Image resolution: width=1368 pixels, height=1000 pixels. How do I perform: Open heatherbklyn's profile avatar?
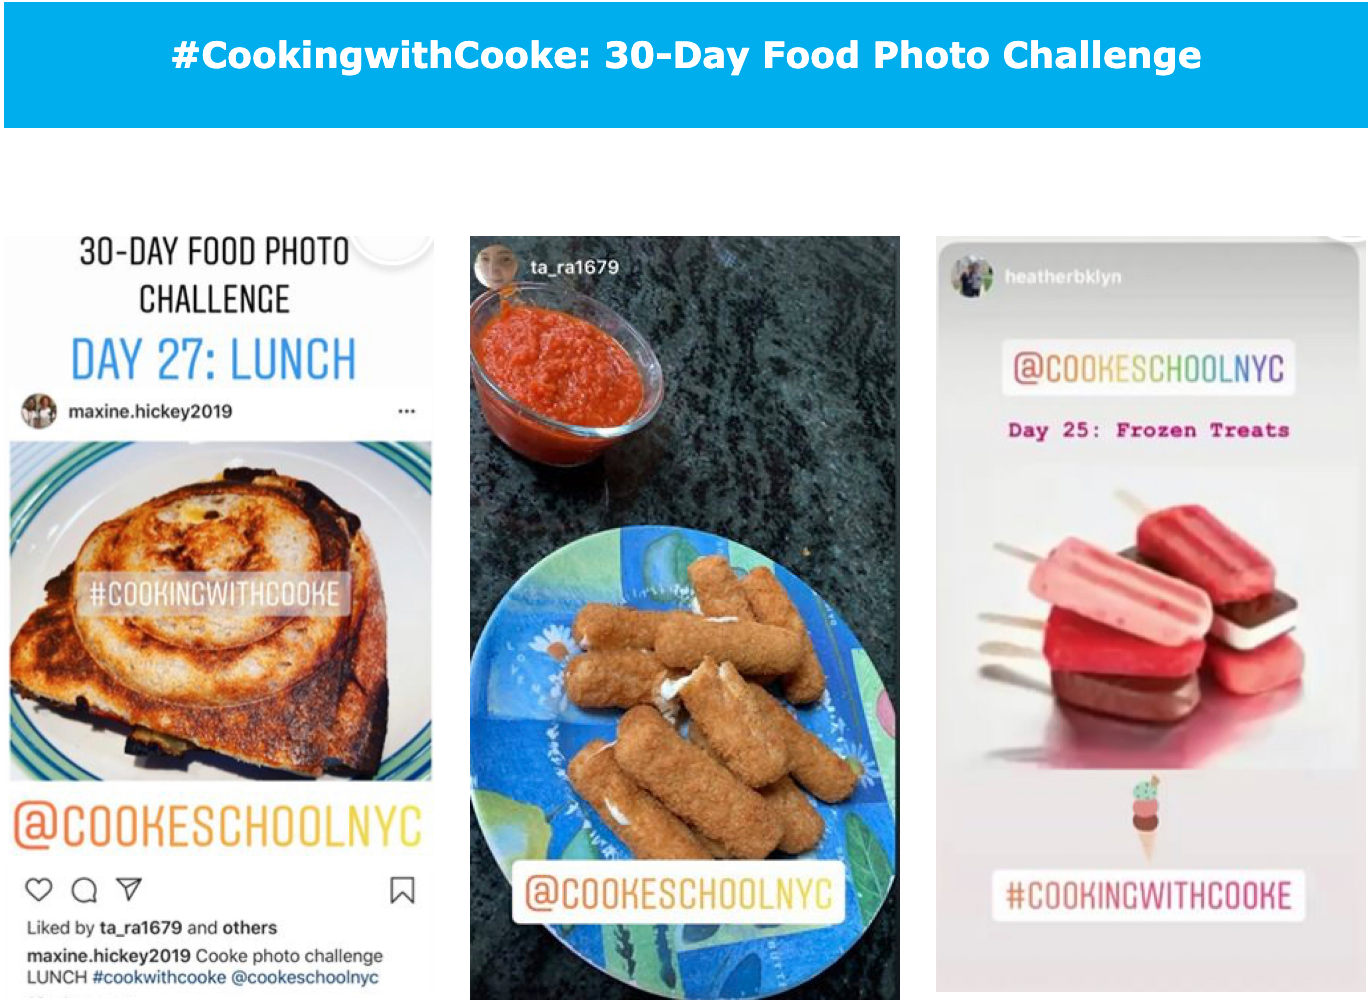[x=971, y=276]
